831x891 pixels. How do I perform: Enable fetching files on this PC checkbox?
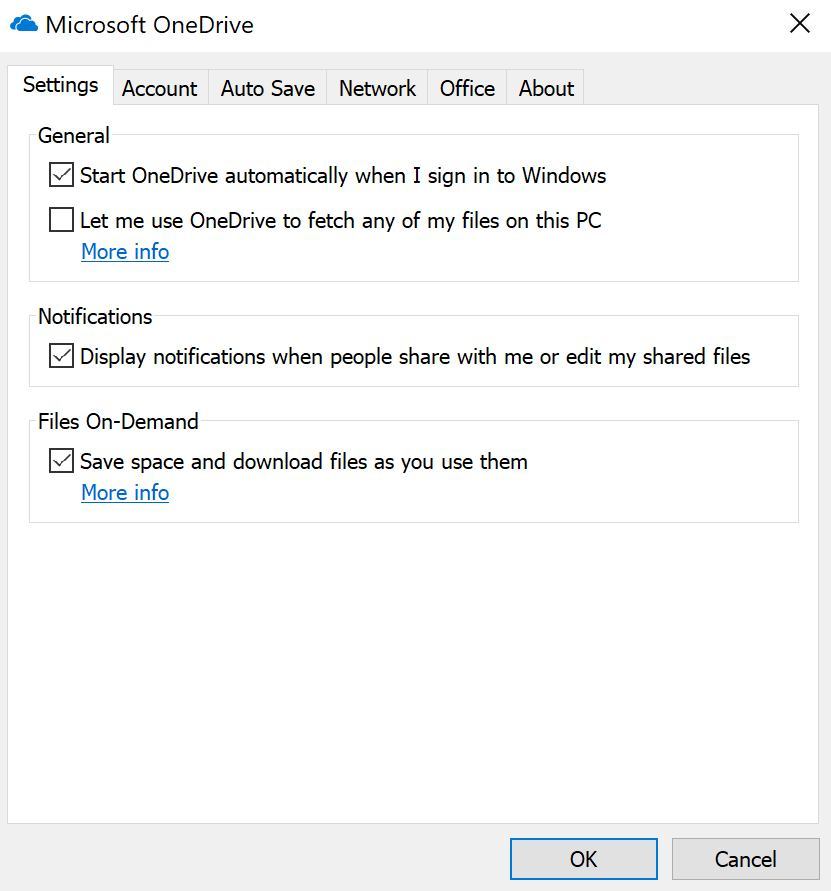pyautogui.click(x=61, y=219)
